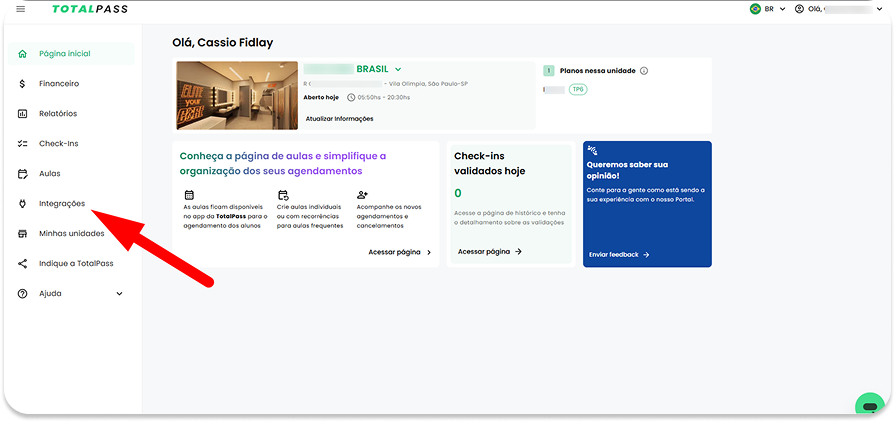Open the hamburger menu icon
This screenshot has width=895, height=422.
pos(21,9)
